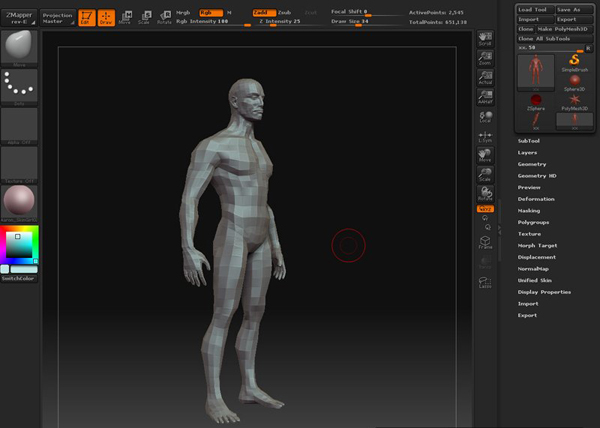Select the Move transform in the top toolbar
This screenshot has height=428, width=600.
(125, 18)
